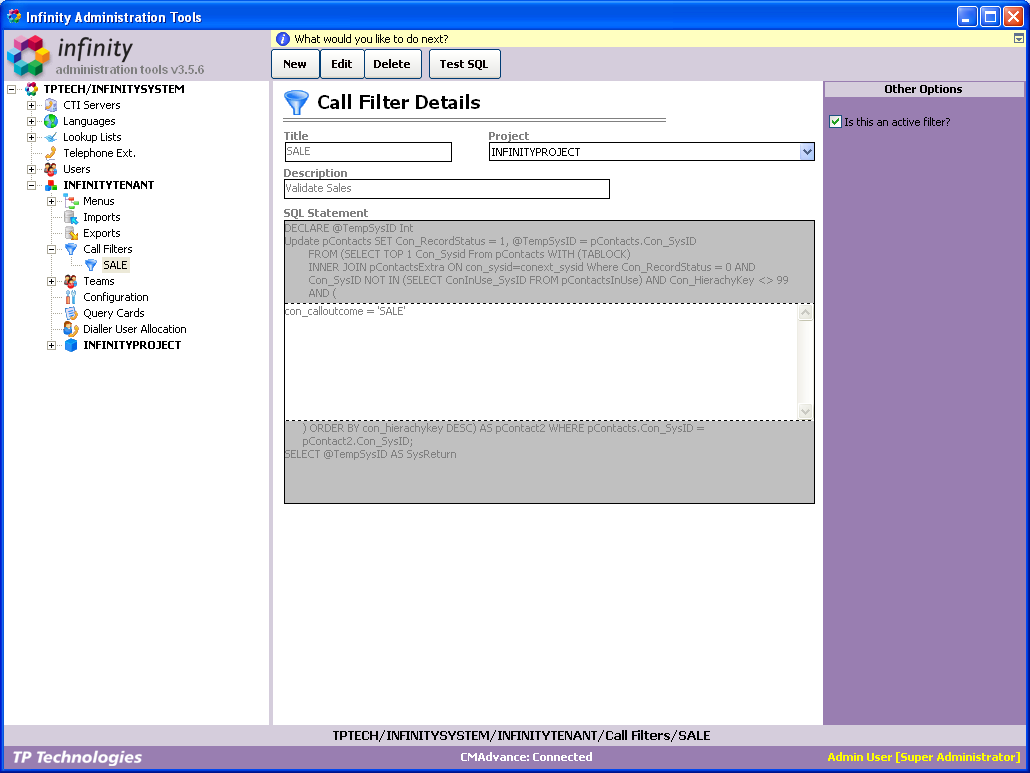This screenshot has width=1030, height=773.
Task: Open the Project dropdown list
Action: pyautogui.click(x=807, y=152)
